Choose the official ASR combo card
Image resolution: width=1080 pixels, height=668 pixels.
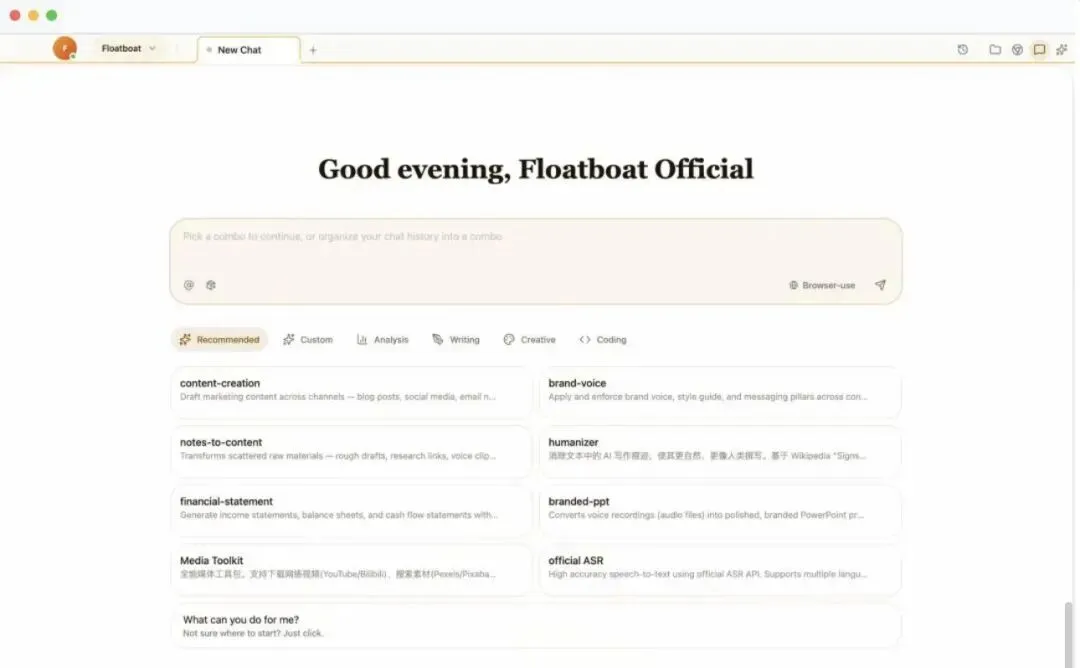720,569
